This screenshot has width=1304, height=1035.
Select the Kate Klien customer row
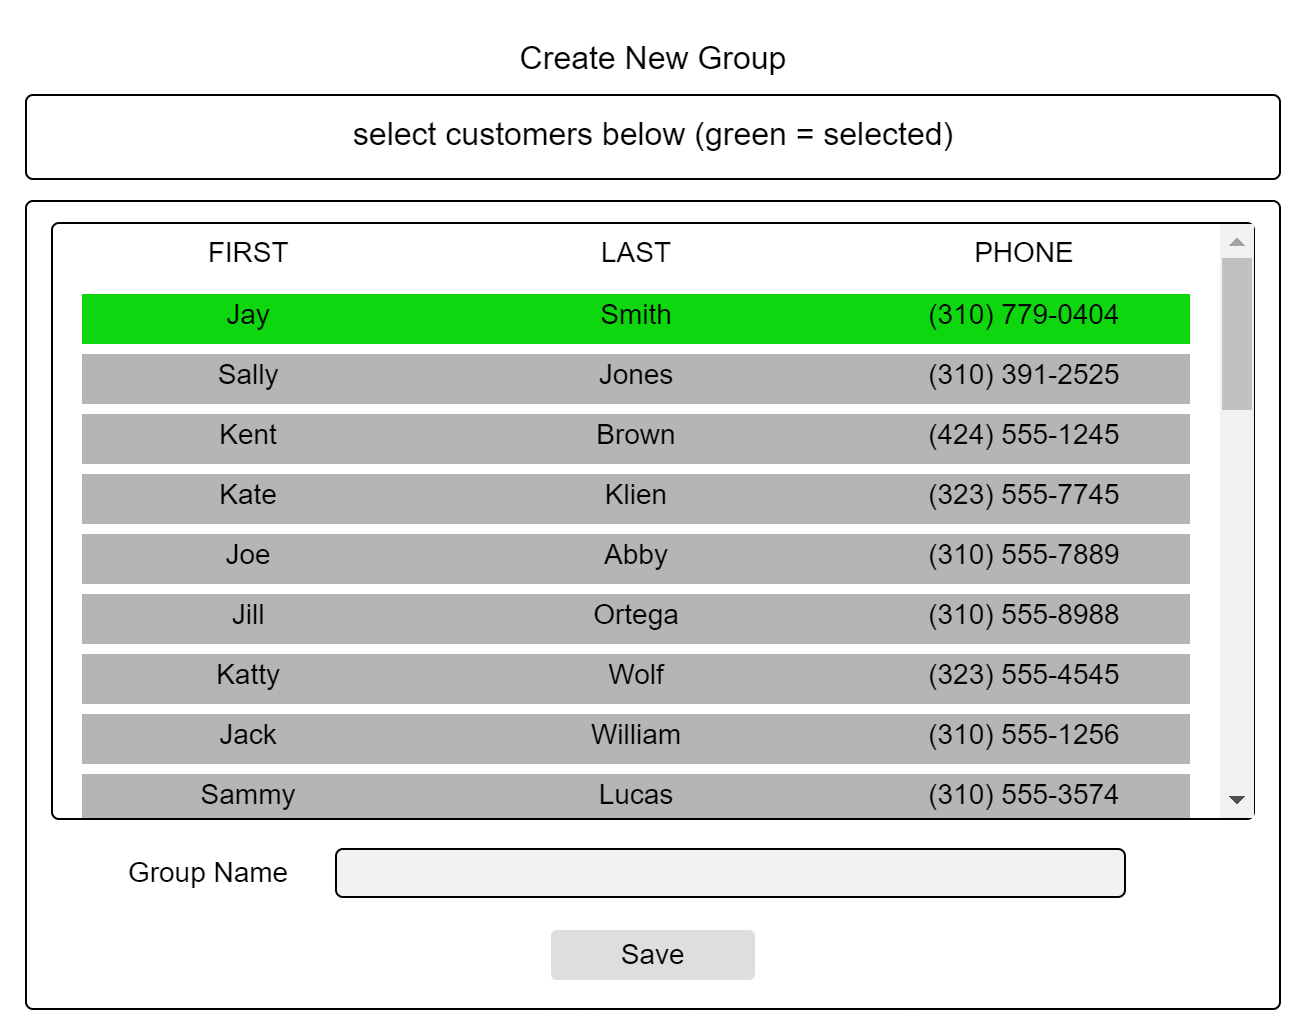(x=635, y=498)
